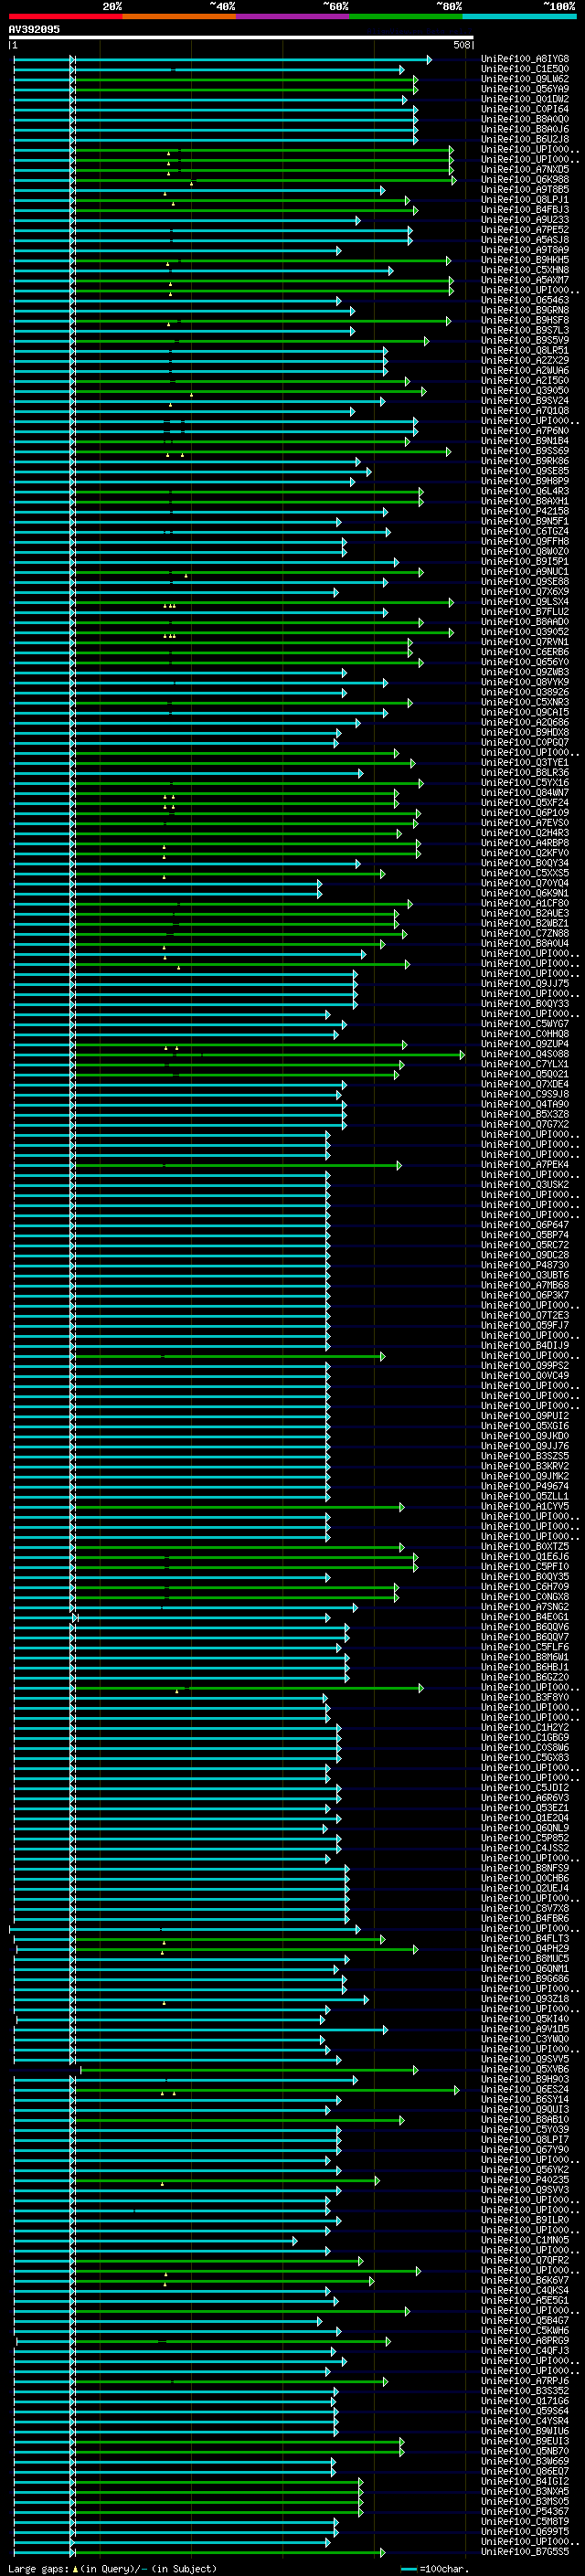
Task: Select hit UniRef100_B4FBJ3
Action: (x=525, y=210)
